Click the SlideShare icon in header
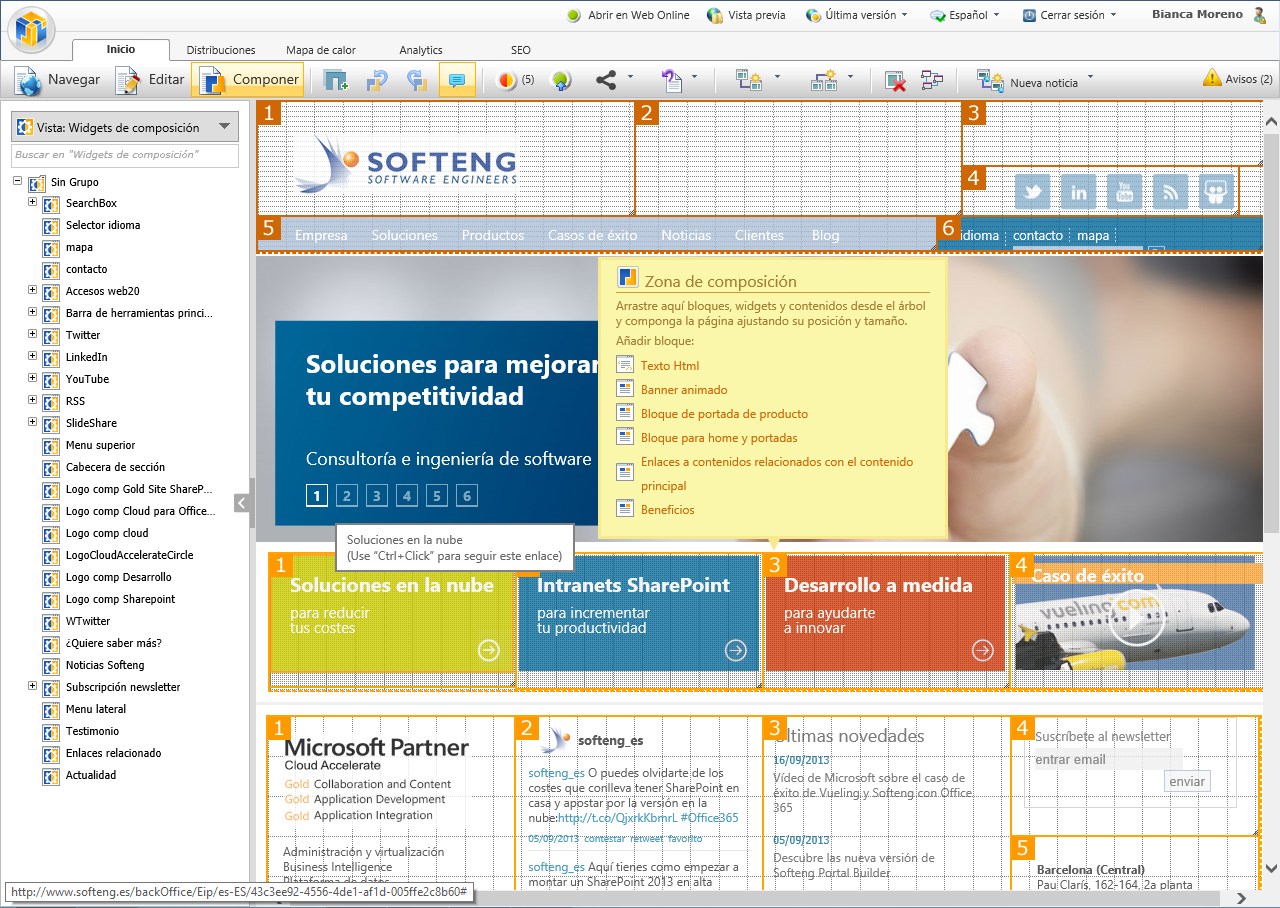This screenshot has width=1280, height=908. [x=1216, y=192]
